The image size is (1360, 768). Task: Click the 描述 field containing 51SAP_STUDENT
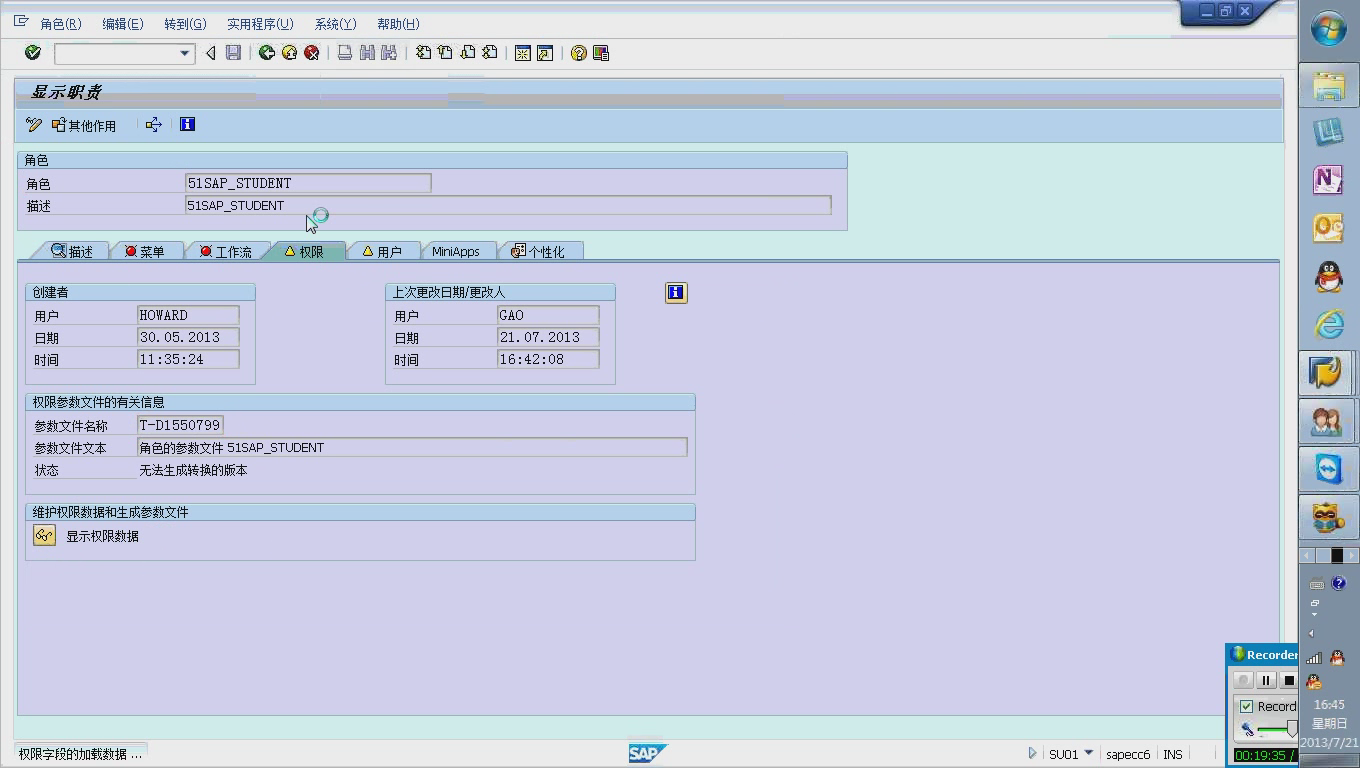coord(508,205)
